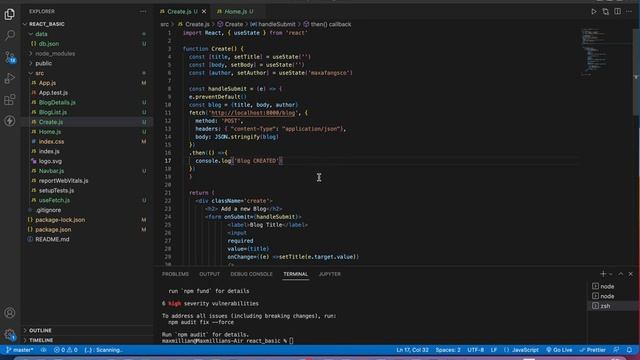640x360 pixels.
Task: Open Source Control view in activity bar
Action: click(x=9, y=57)
